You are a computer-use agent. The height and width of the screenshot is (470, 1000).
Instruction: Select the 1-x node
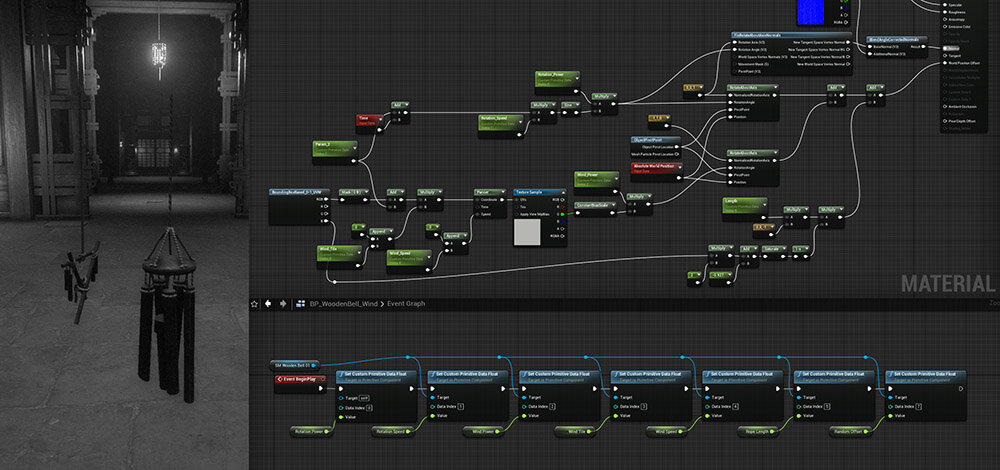coord(801,253)
